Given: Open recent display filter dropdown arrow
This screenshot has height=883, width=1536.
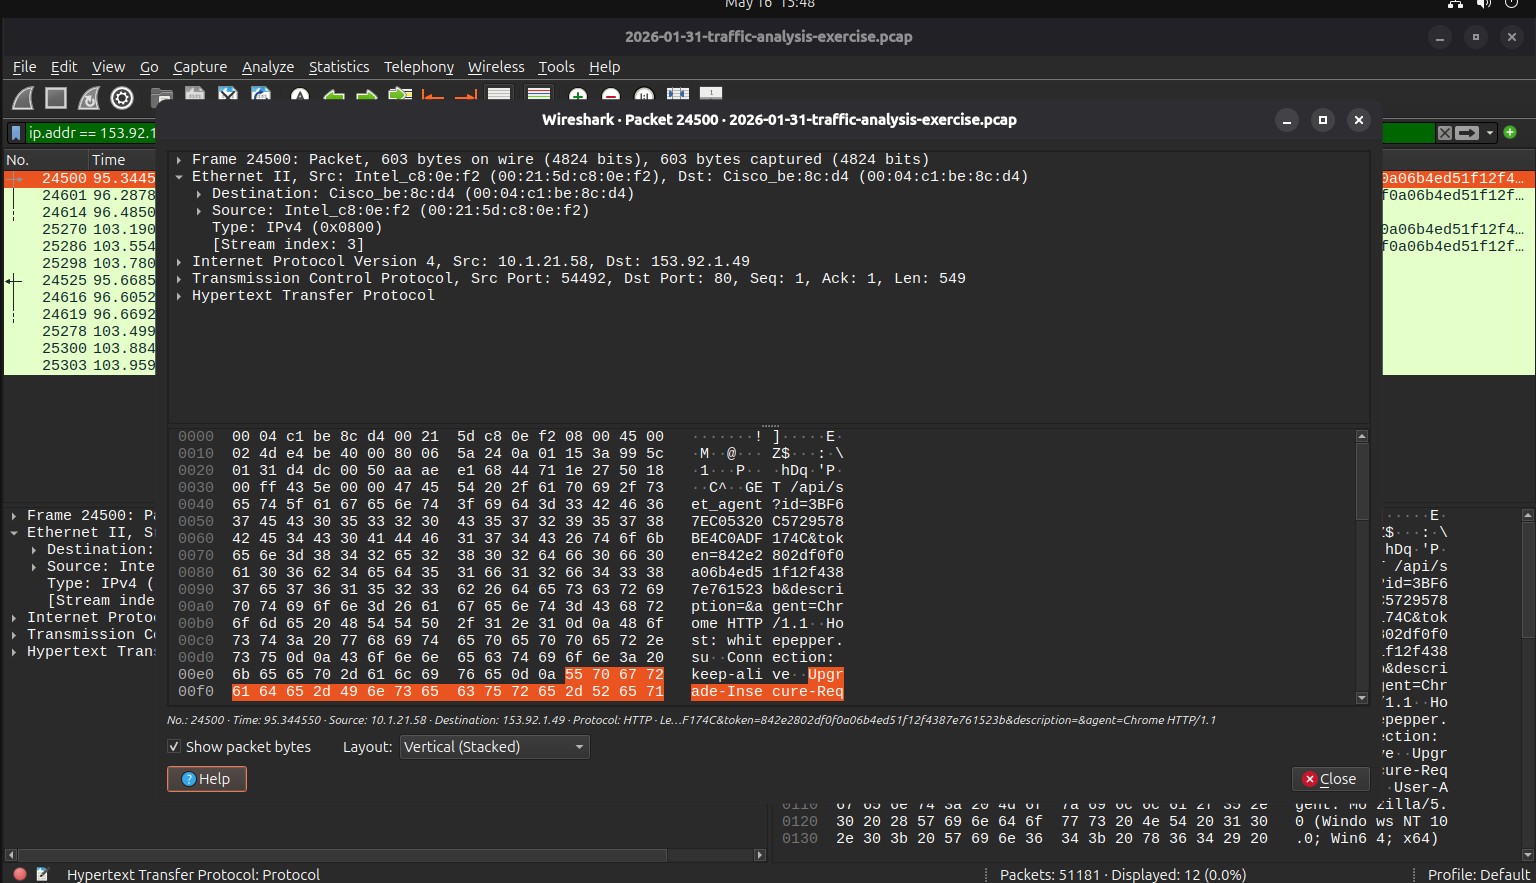Looking at the screenshot, I should [x=1490, y=133].
